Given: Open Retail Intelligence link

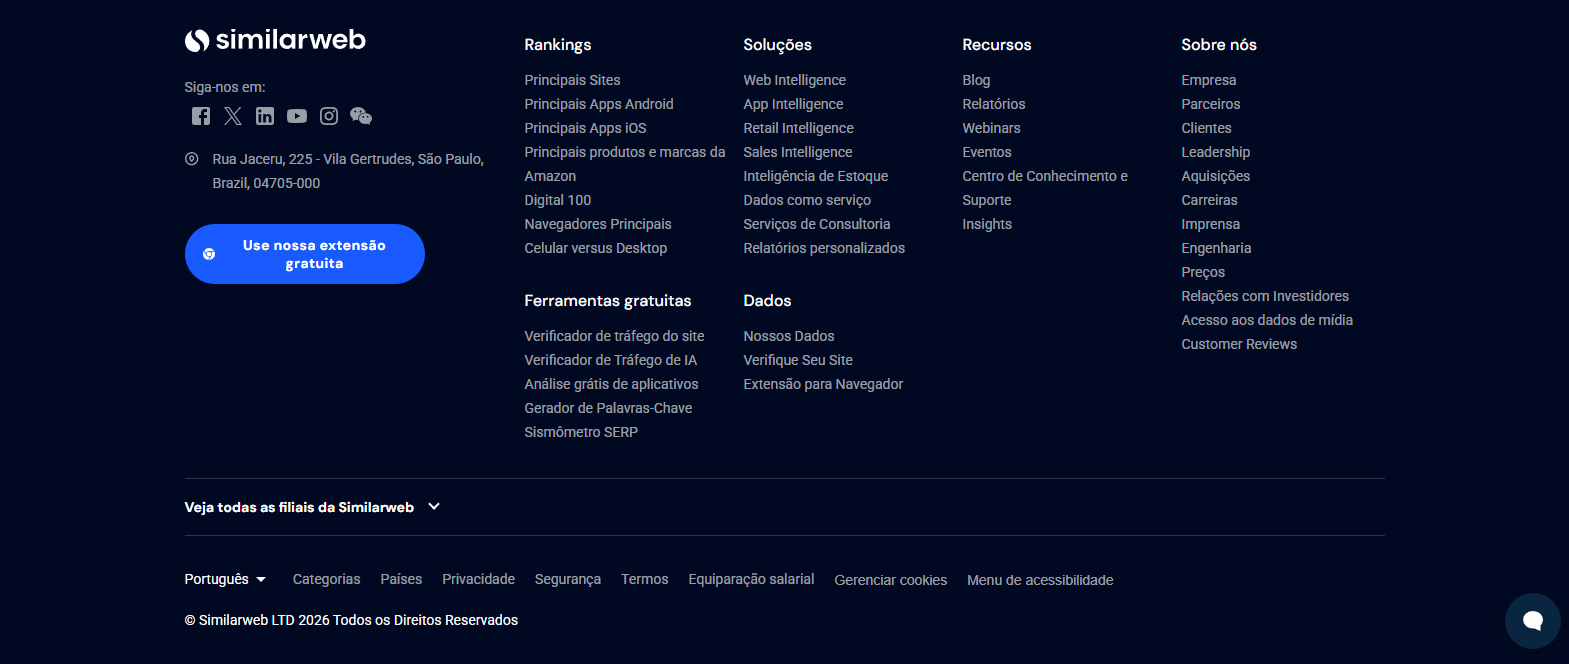Looking at the screenshot, I should tap(799, 128).
